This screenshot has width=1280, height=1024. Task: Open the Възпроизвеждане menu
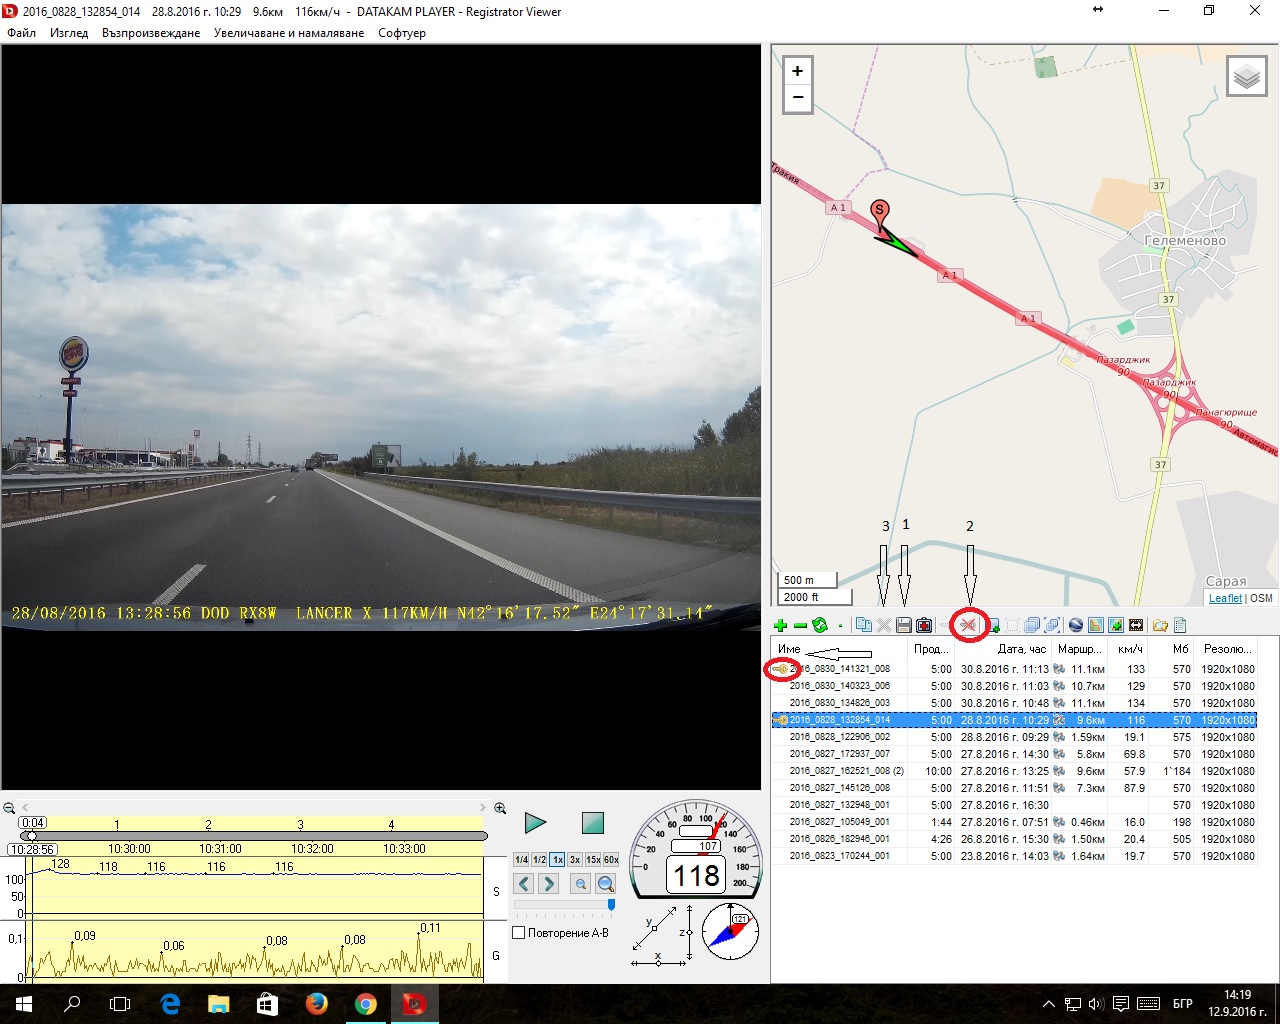coord(151,33)
